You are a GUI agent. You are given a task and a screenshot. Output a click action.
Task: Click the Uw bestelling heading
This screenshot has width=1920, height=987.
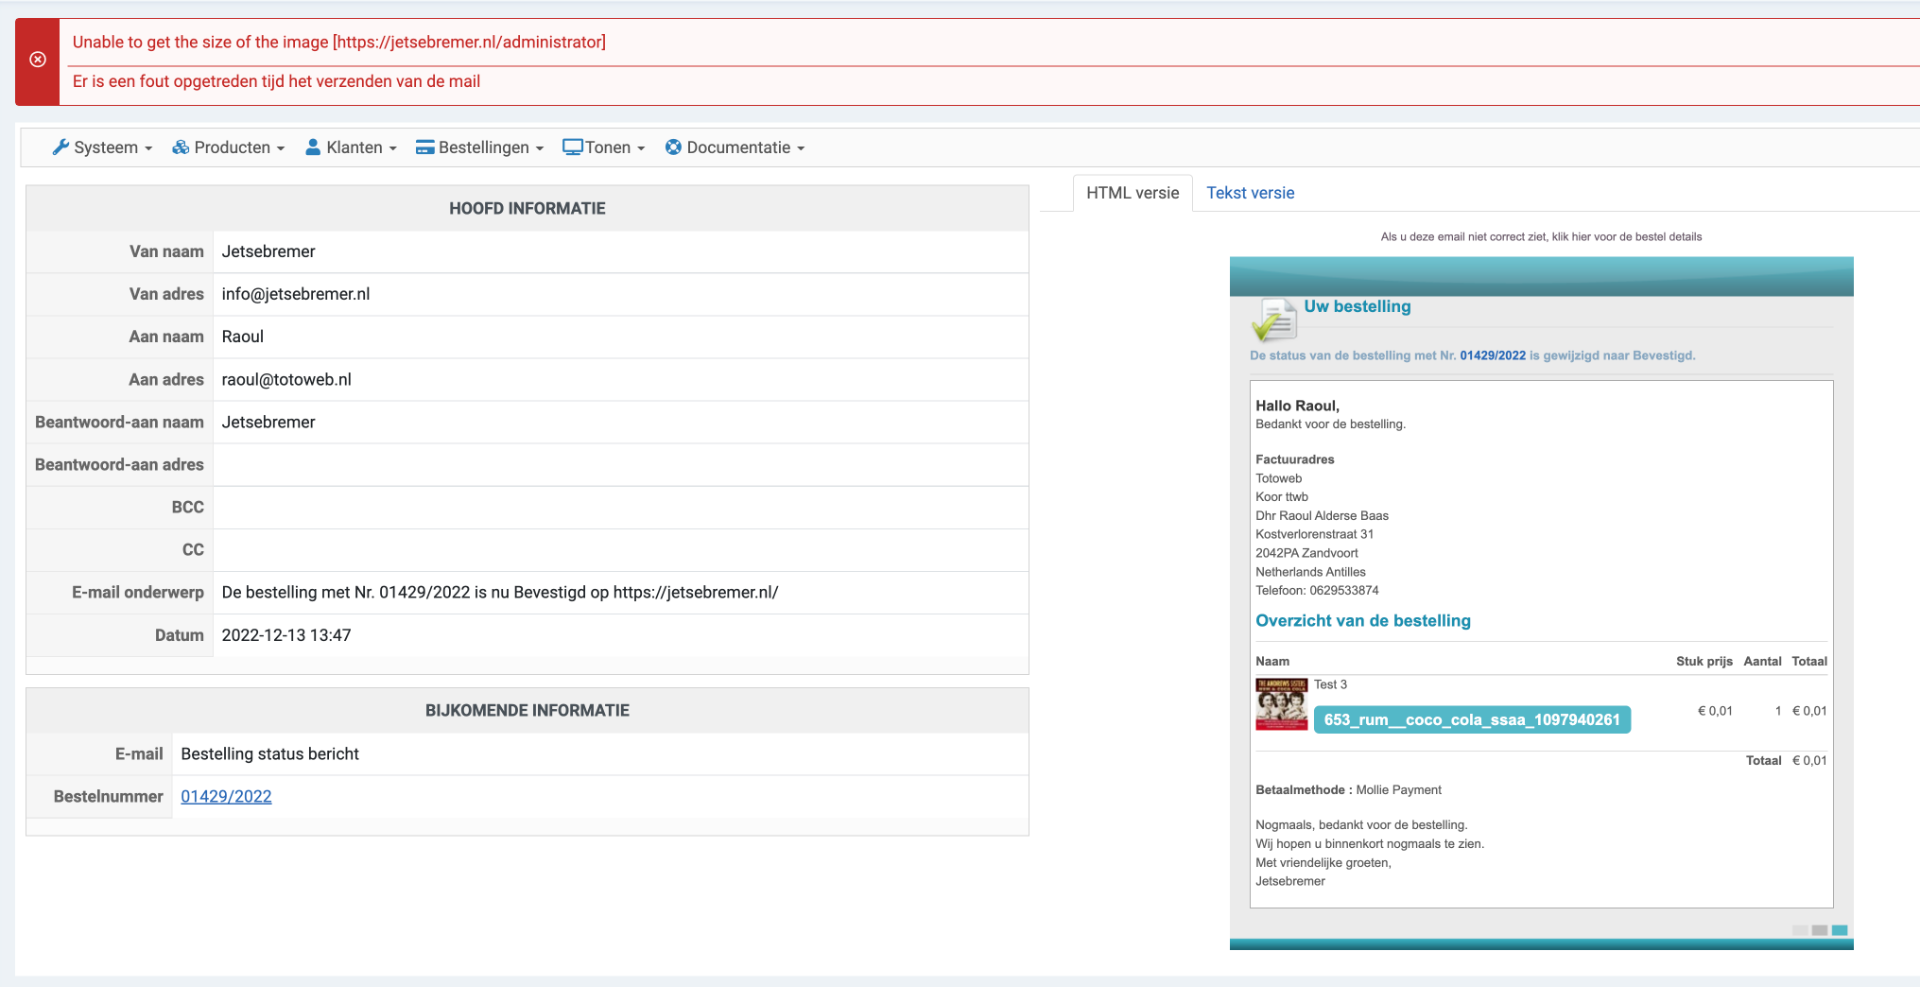1357,306
